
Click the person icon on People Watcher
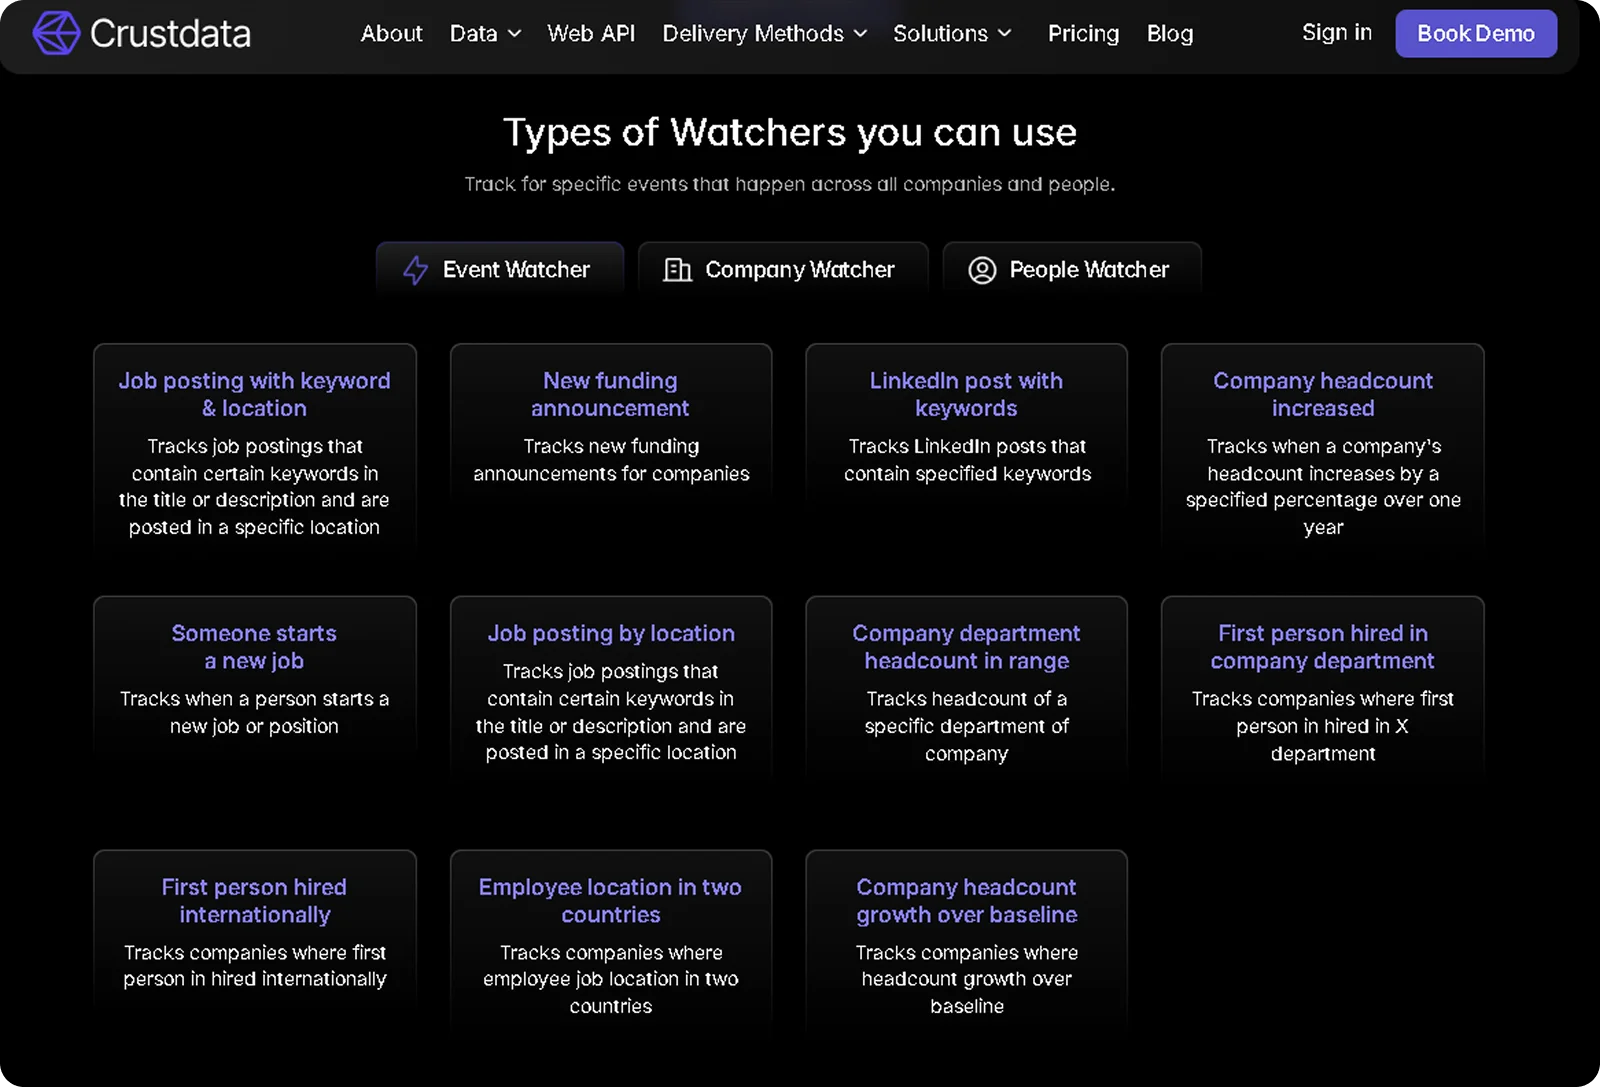981,269
